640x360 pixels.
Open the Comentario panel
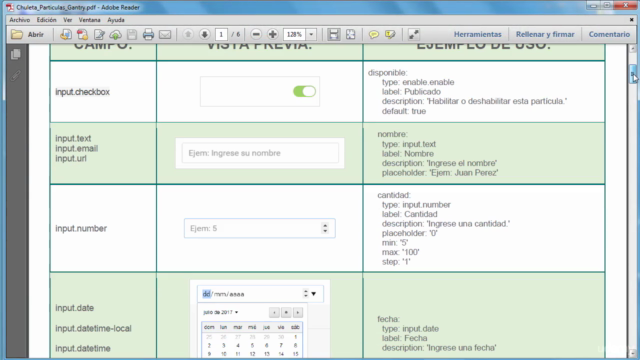609,34
